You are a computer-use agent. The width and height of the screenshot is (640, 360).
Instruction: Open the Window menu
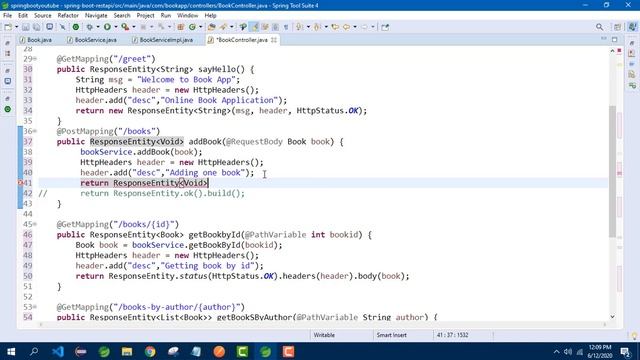click(187, 16)
